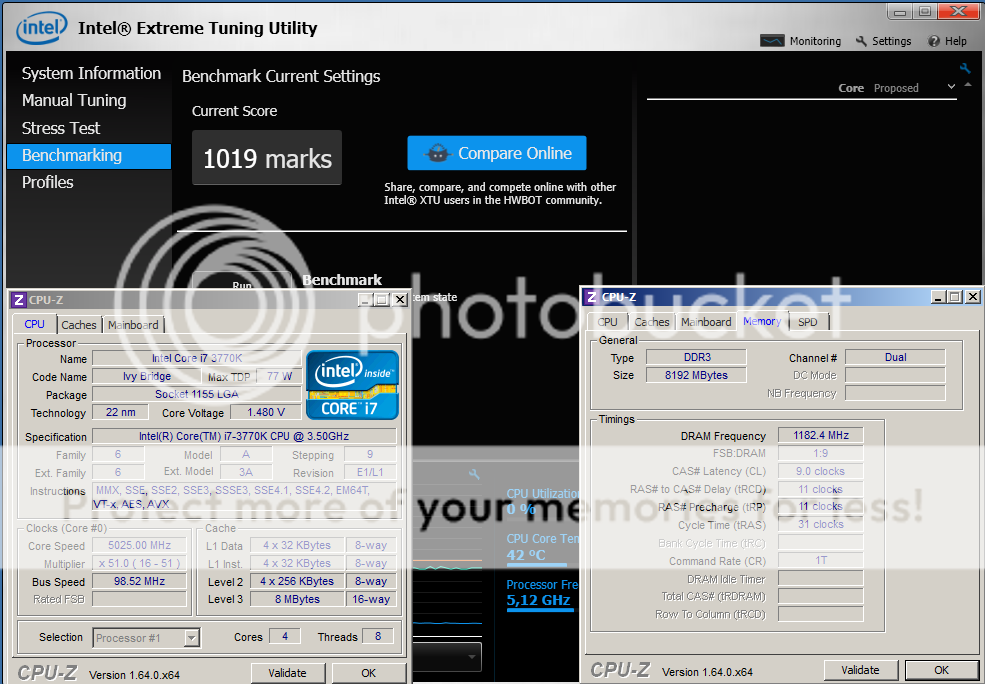Expand the Core Proposed chevron dropdown
Screen dimensions: 985x684
tap(951, 87)
